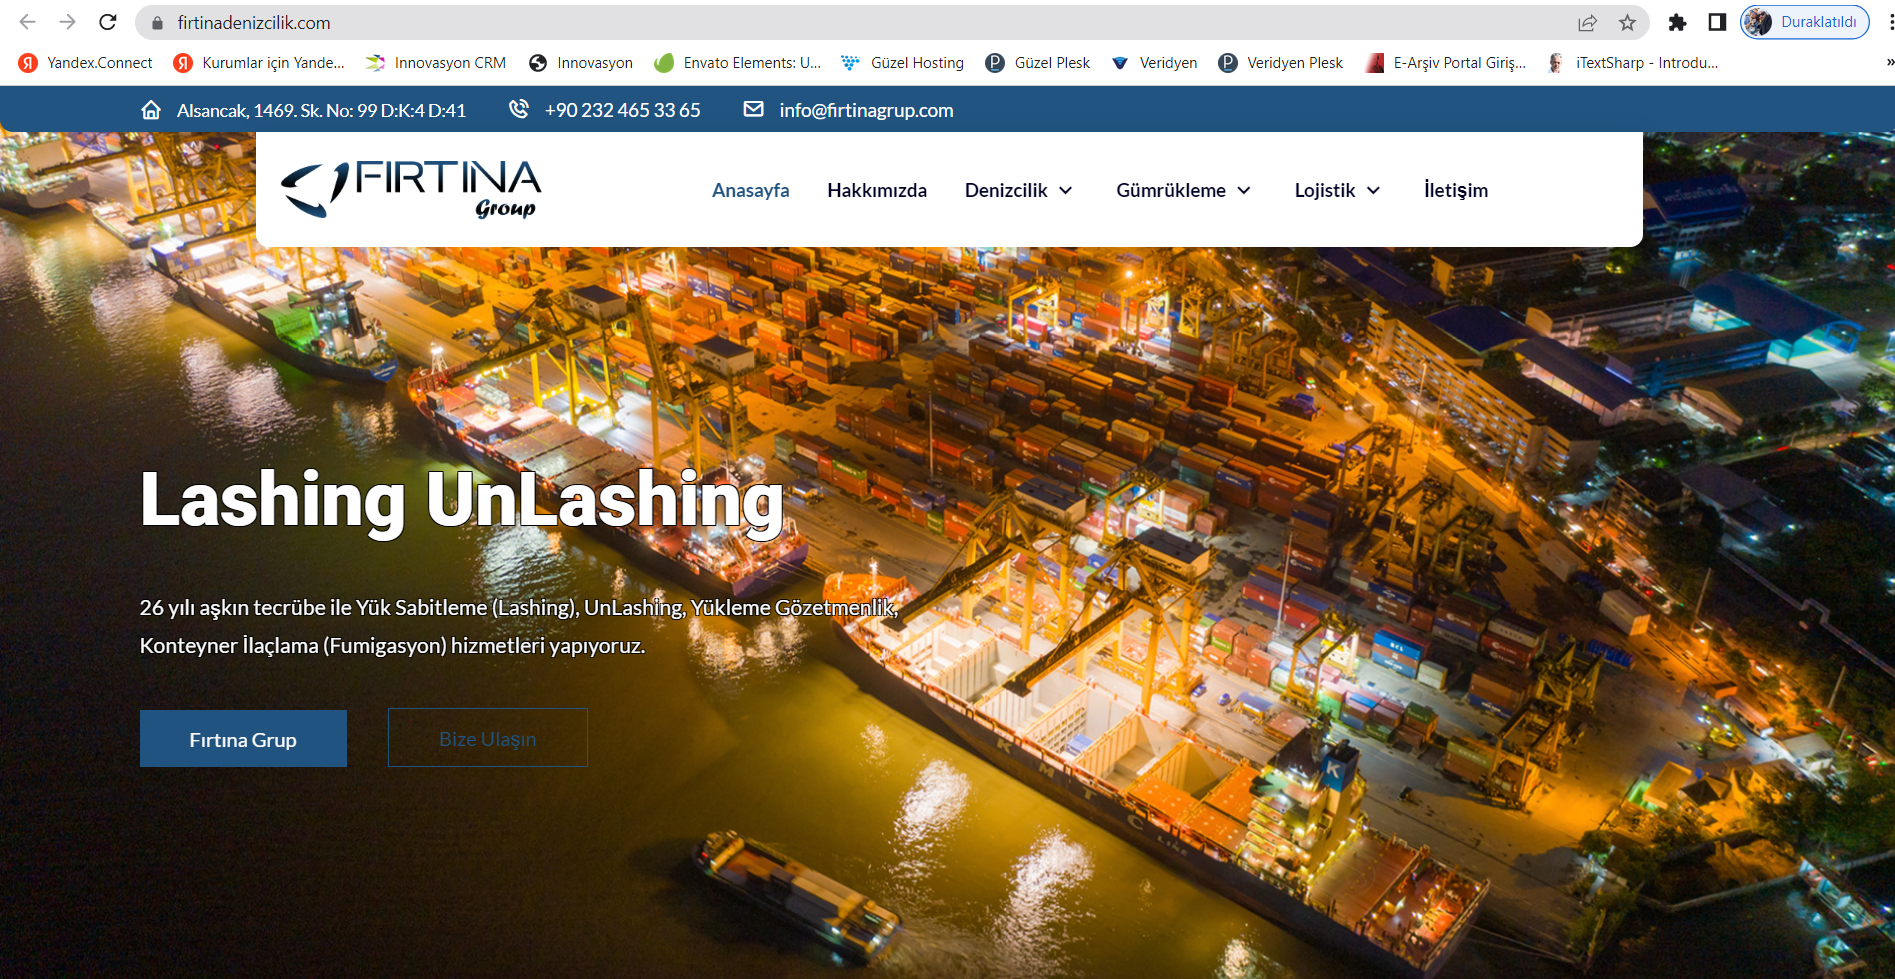The height and width of the screenshot is (979, 1895).
Task: Open Chrome three-dot menu
Action: click(x=1889, y=22)
